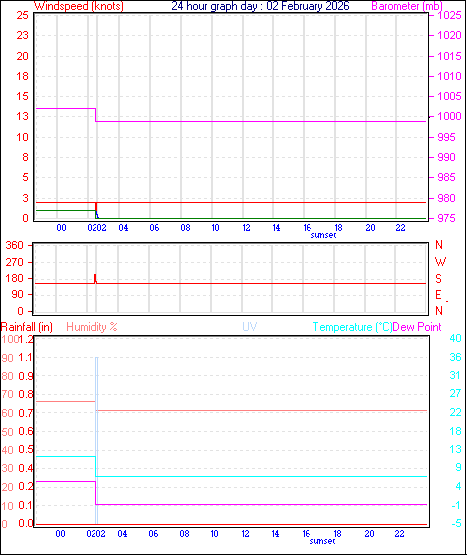Click the "Rainfall (in)" legend label

[27, 327]
